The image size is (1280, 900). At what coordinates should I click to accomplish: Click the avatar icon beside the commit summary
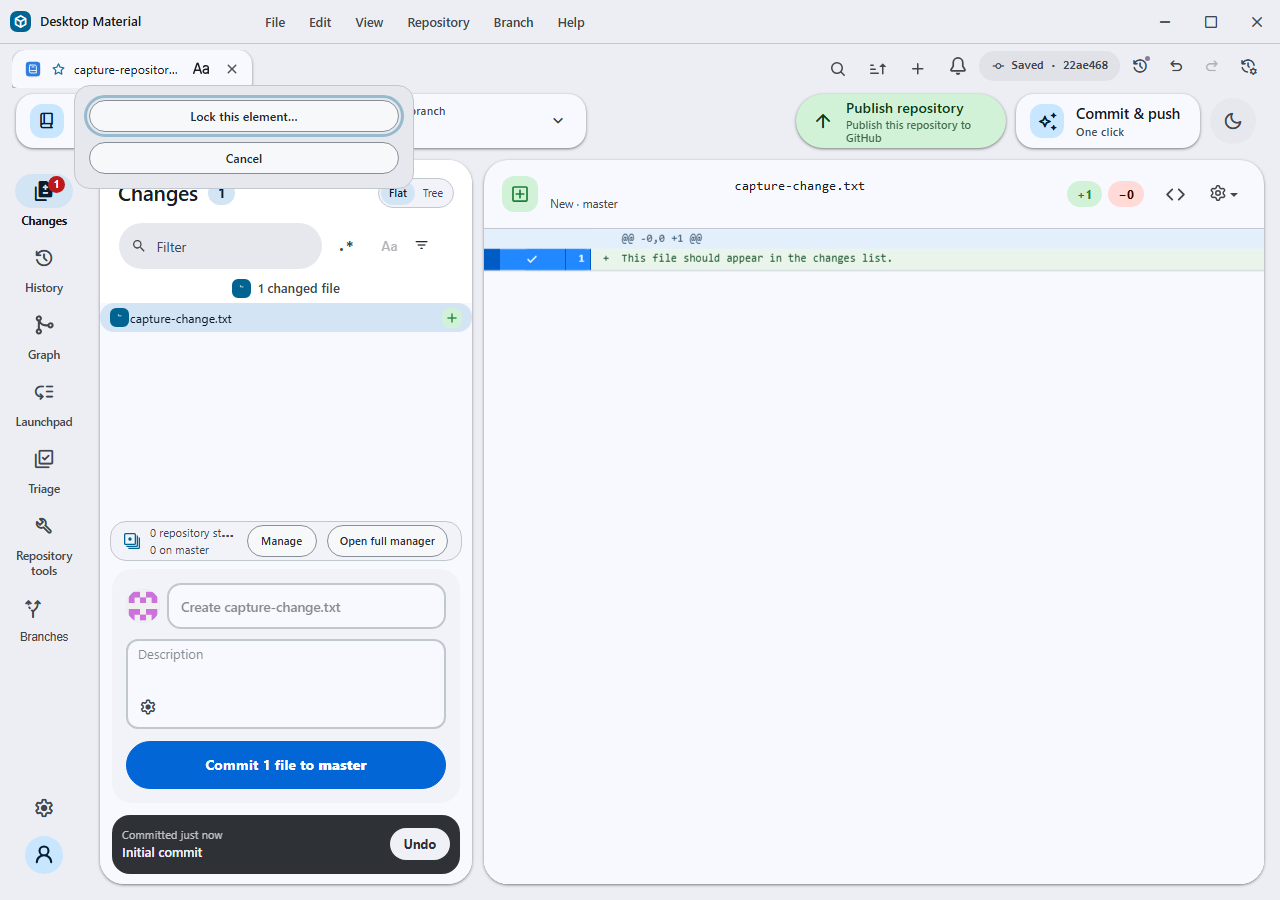(143, 606)
